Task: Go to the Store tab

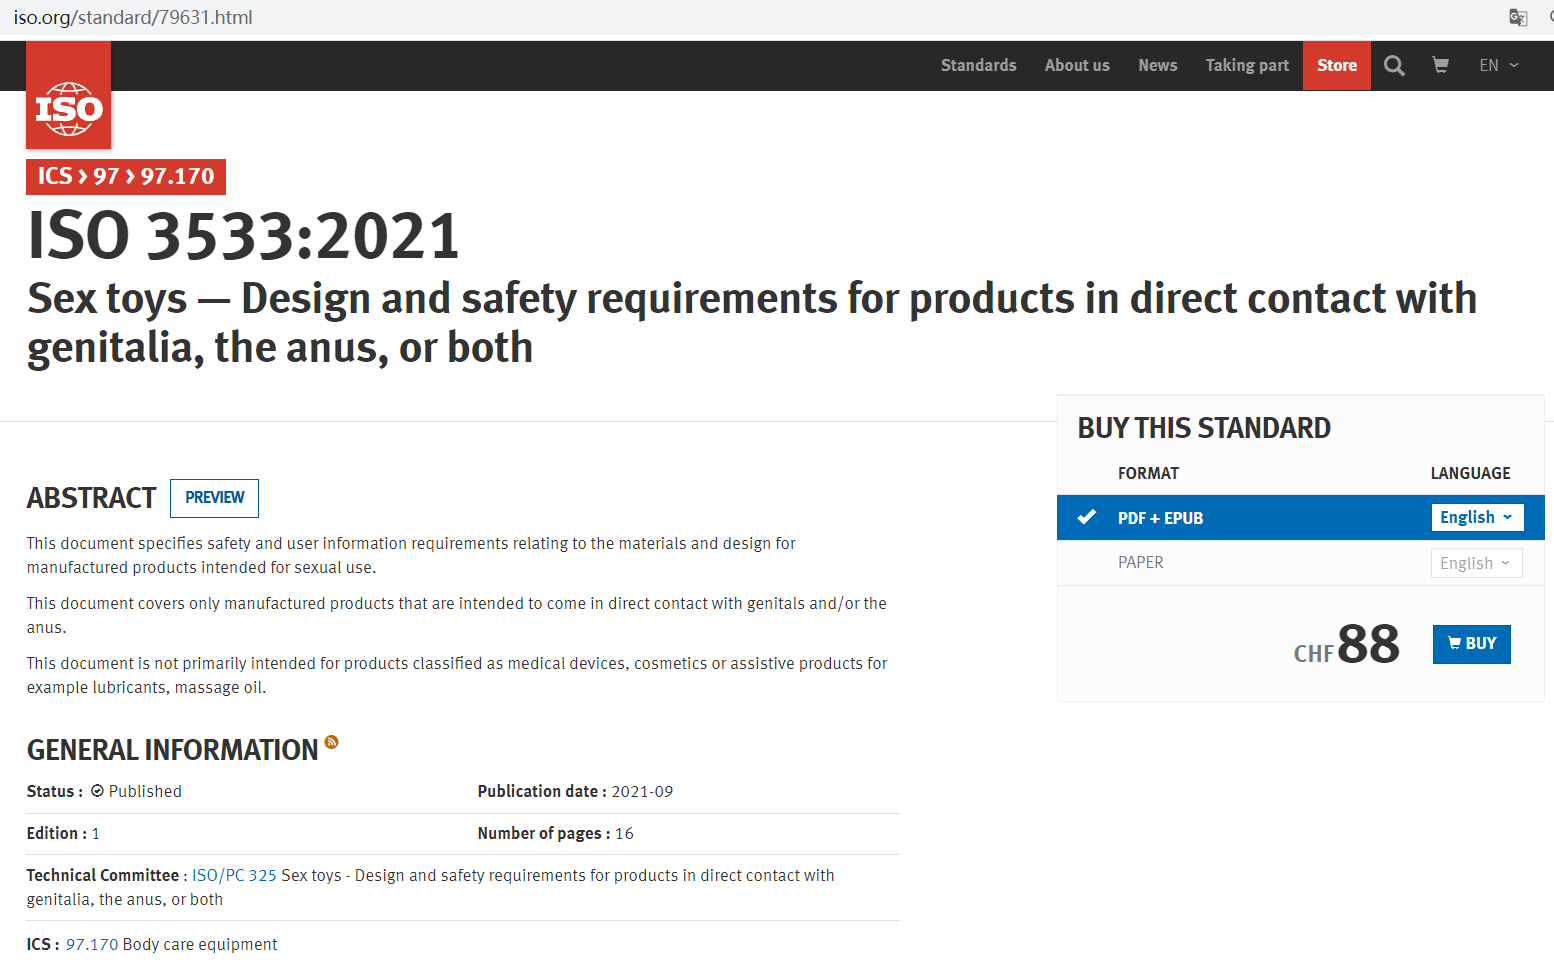Action: (1337, 65)
